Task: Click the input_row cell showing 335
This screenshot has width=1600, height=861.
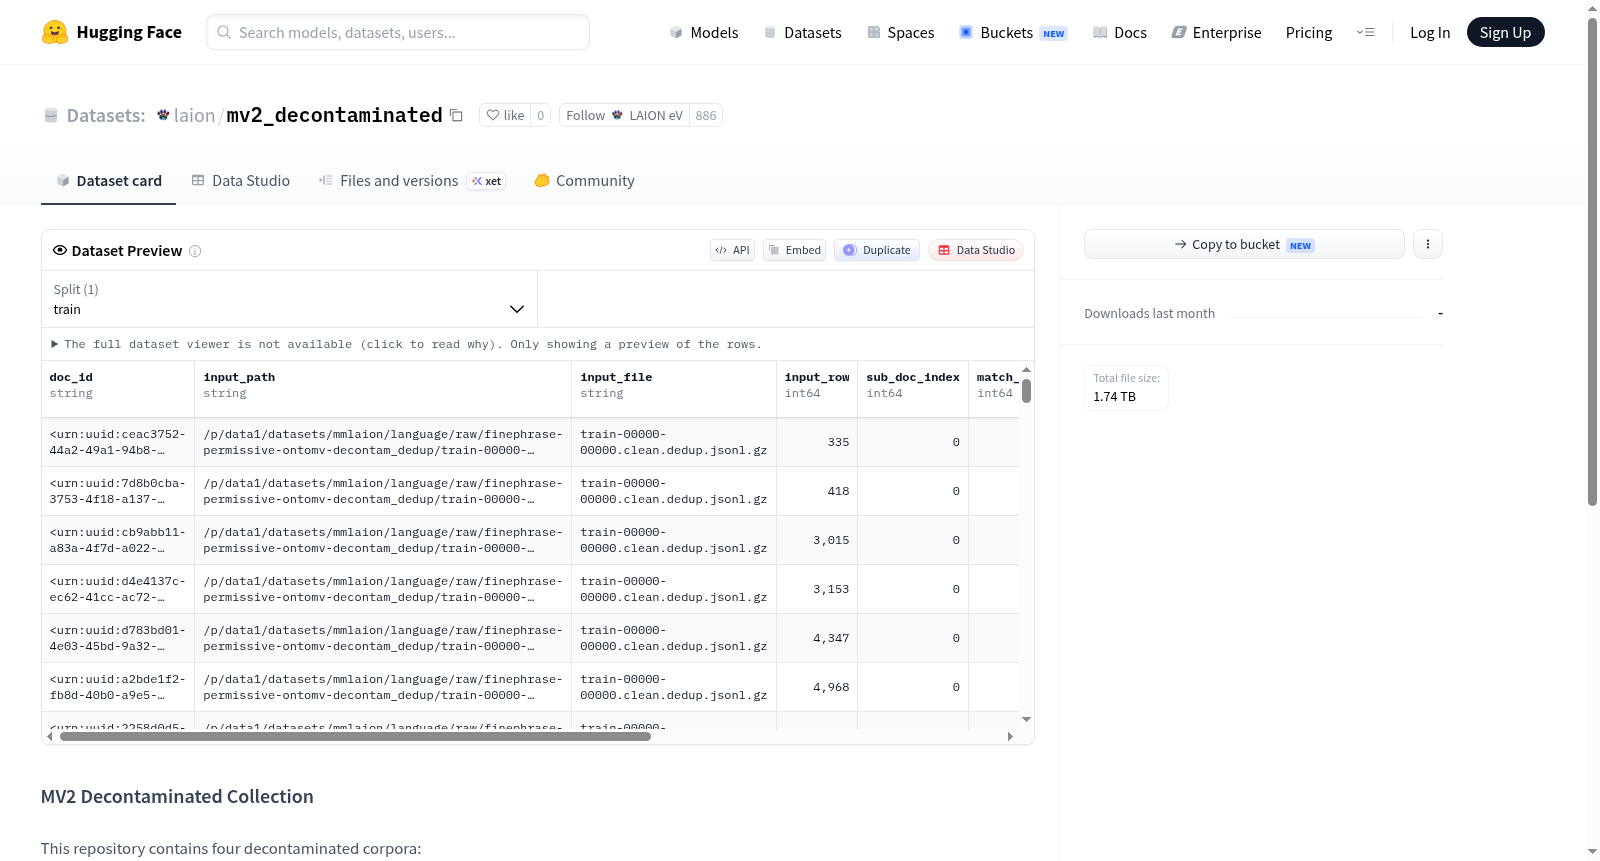Action: 817,442
